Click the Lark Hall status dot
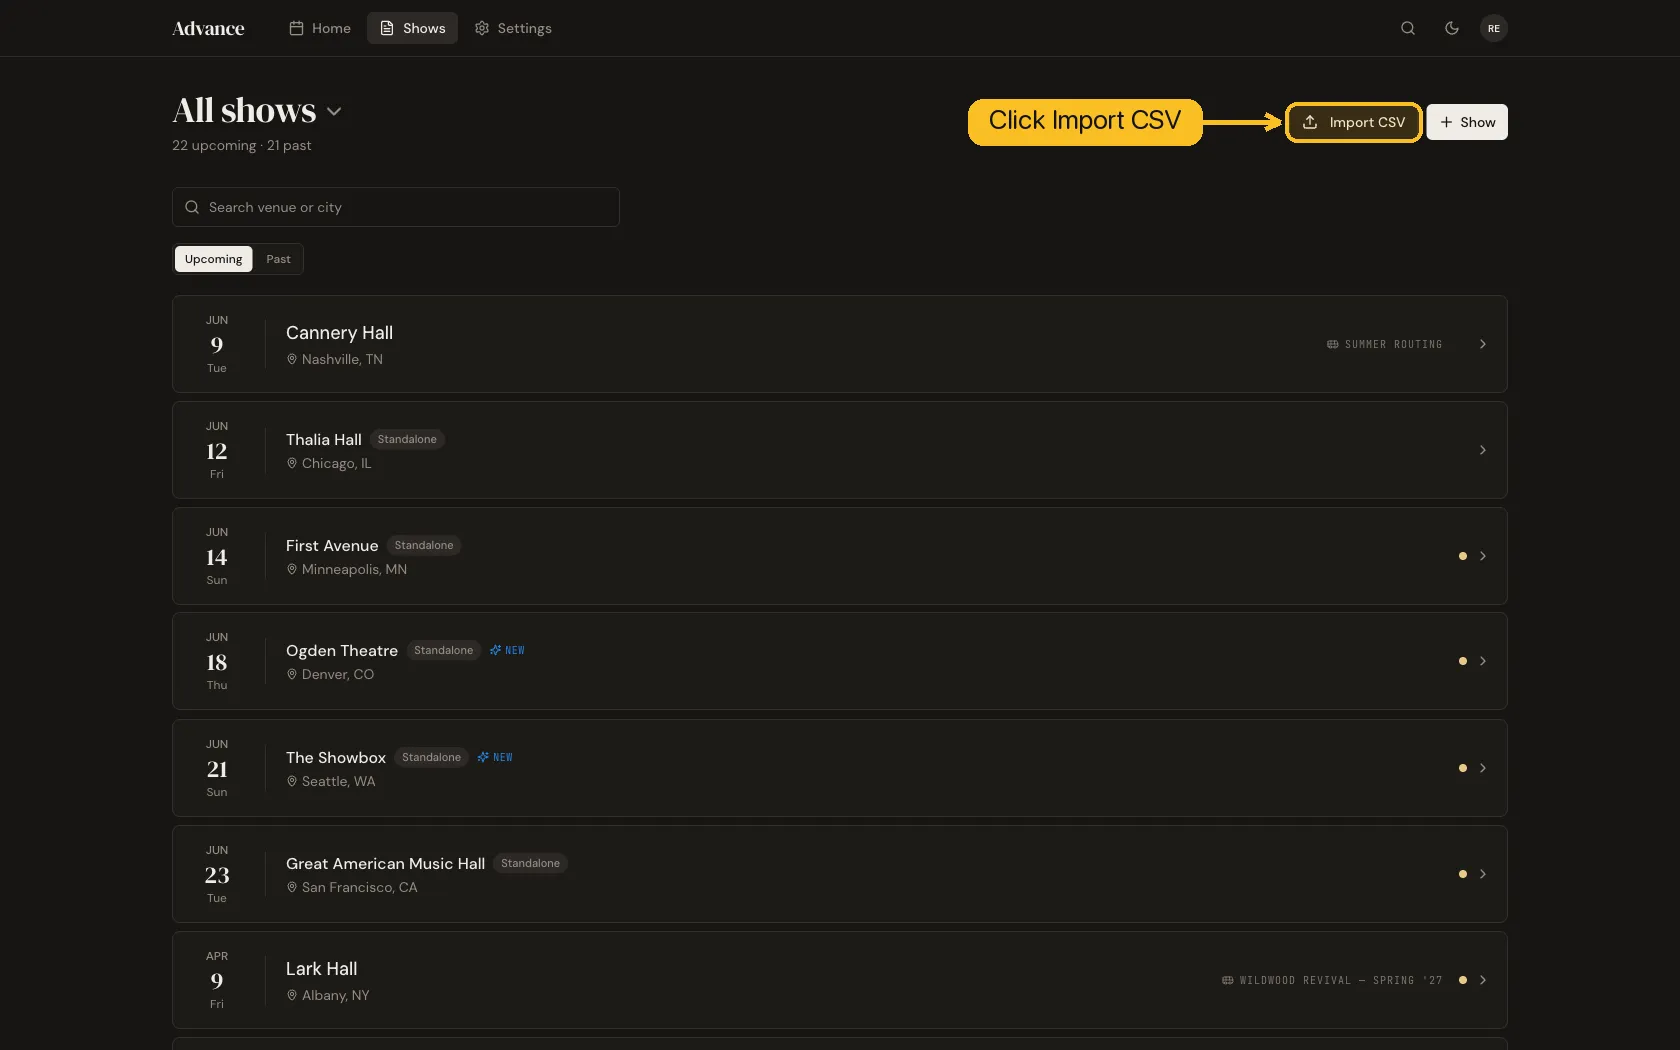1680x1050 pixels. coord(1463,980)
